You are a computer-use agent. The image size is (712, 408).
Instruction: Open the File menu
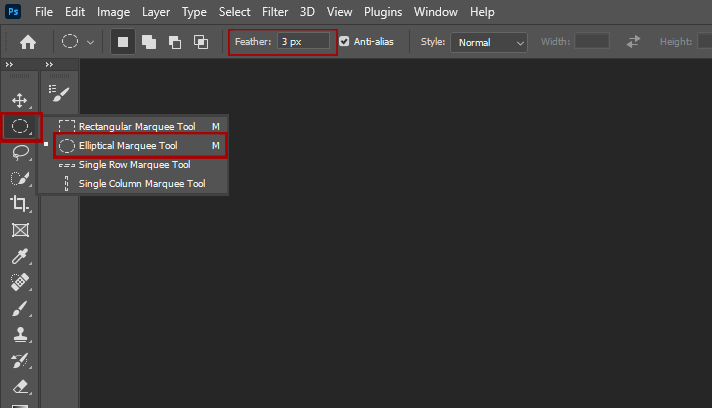(x=44, y=12)
